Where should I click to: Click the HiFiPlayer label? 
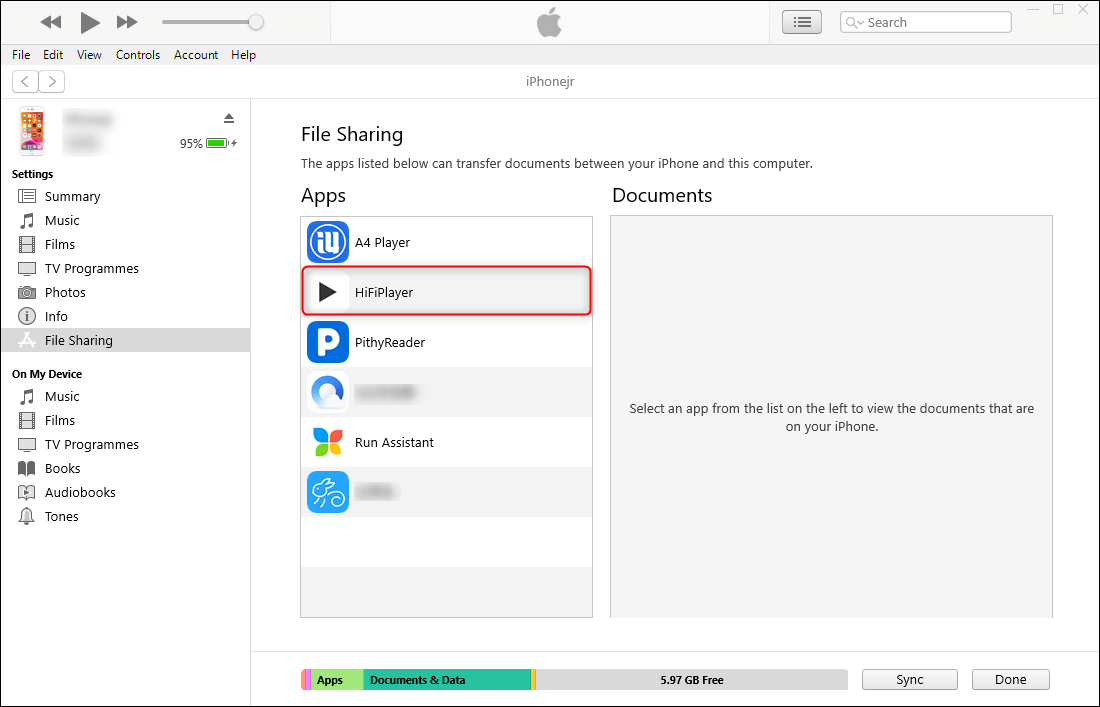click(x=384, y=292)
